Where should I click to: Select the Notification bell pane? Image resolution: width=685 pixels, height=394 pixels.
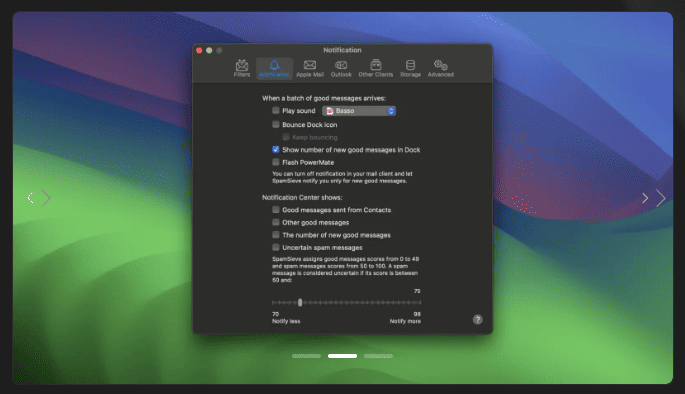pyautogui.click(x=274, y=69)
